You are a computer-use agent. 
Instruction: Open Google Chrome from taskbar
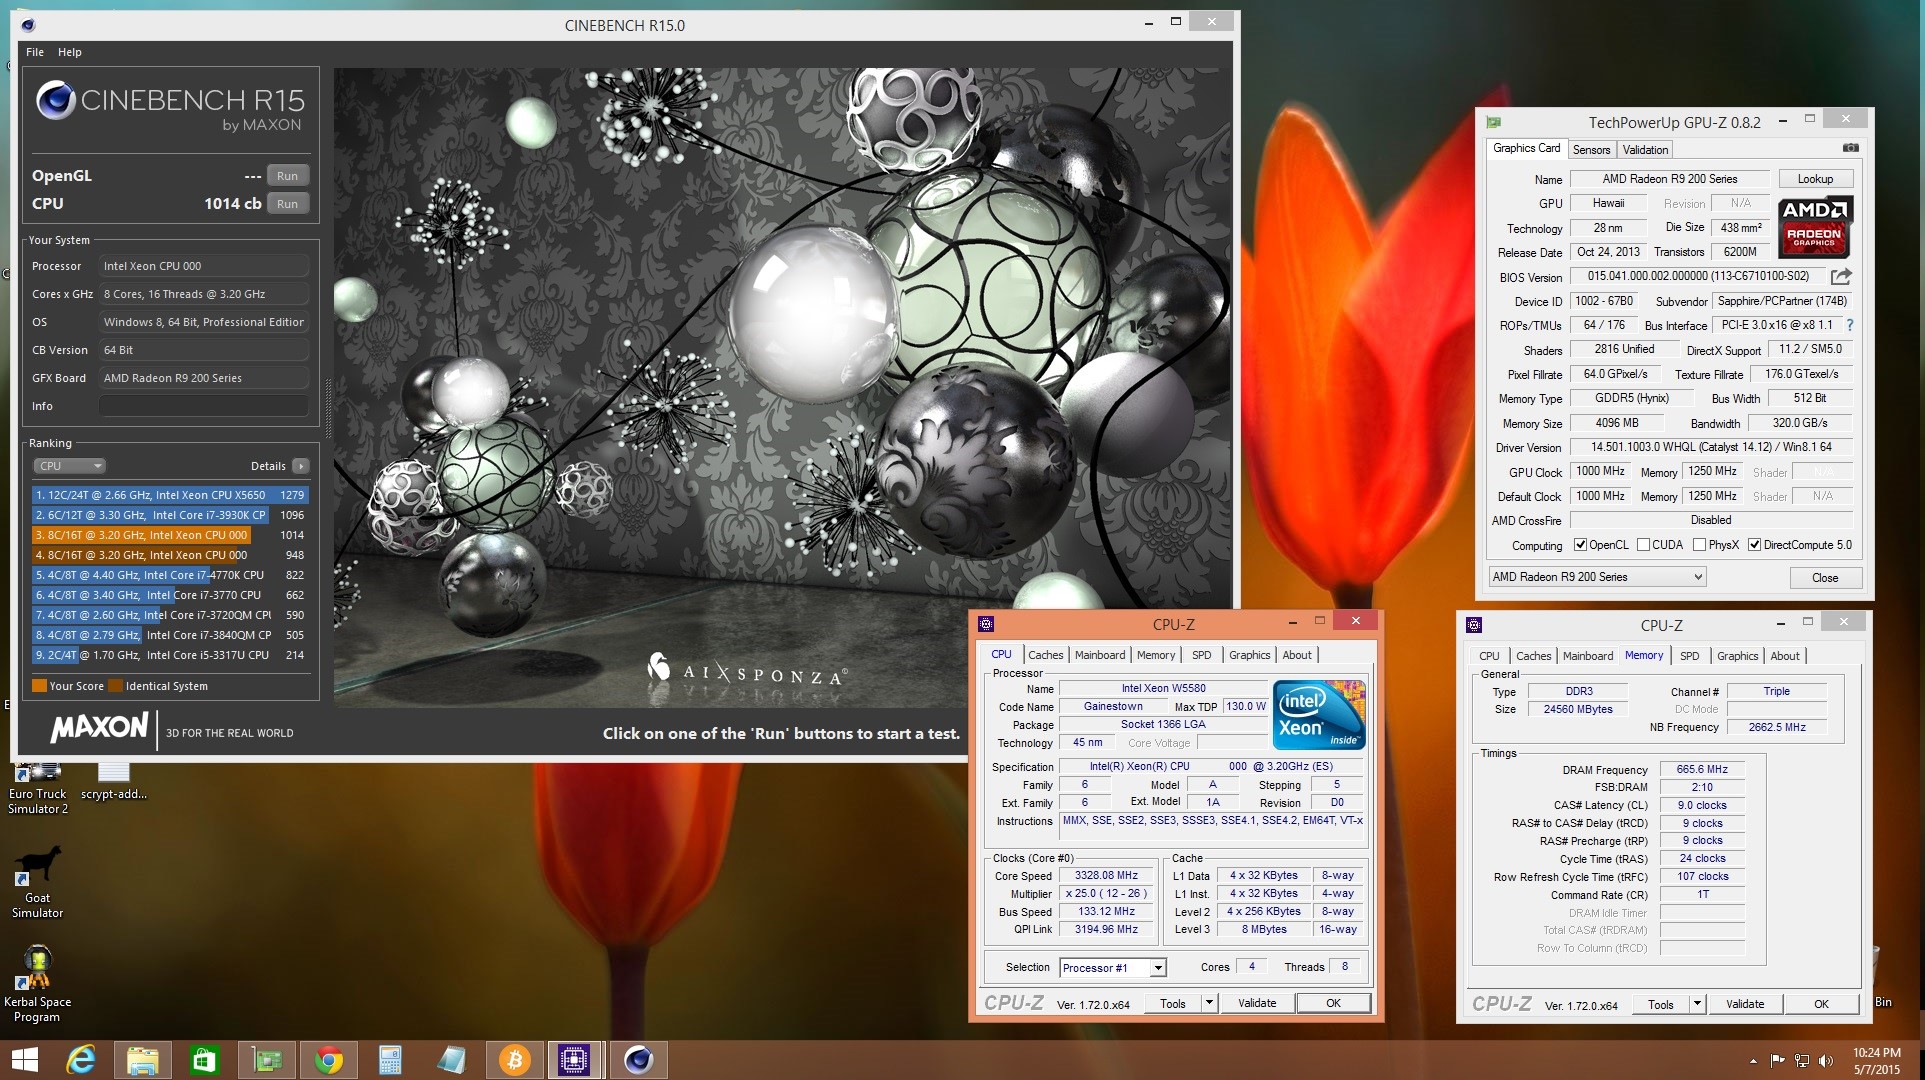tap(329, 1060)
